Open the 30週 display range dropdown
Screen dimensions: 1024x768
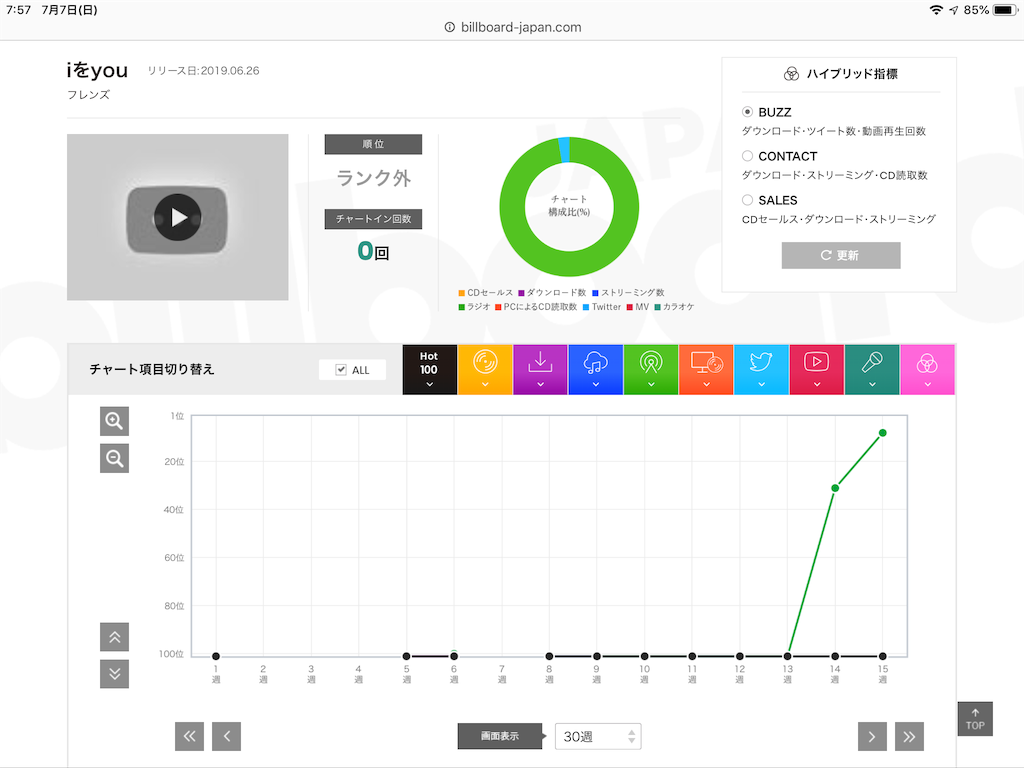tap(598, 737)
